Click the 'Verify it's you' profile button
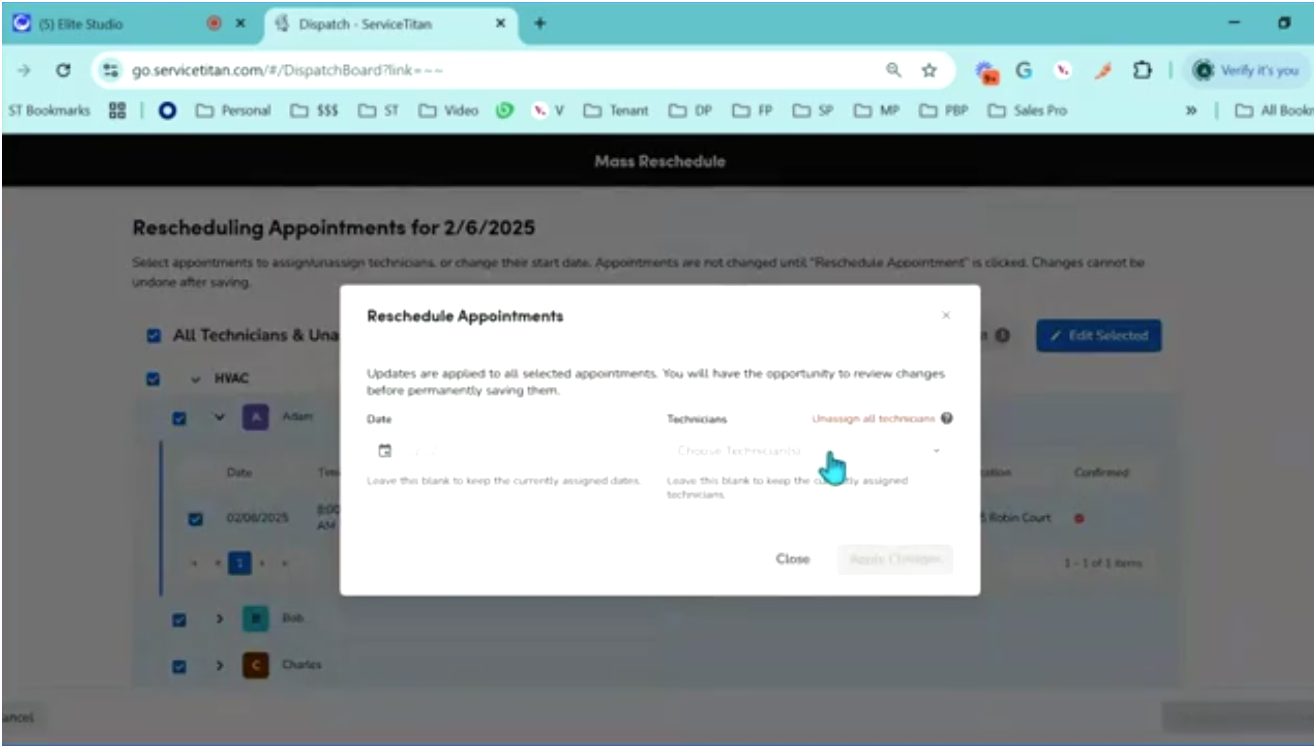This screenshot has width=1316, height=748. pyautogui.click(x=1246, y=71)
